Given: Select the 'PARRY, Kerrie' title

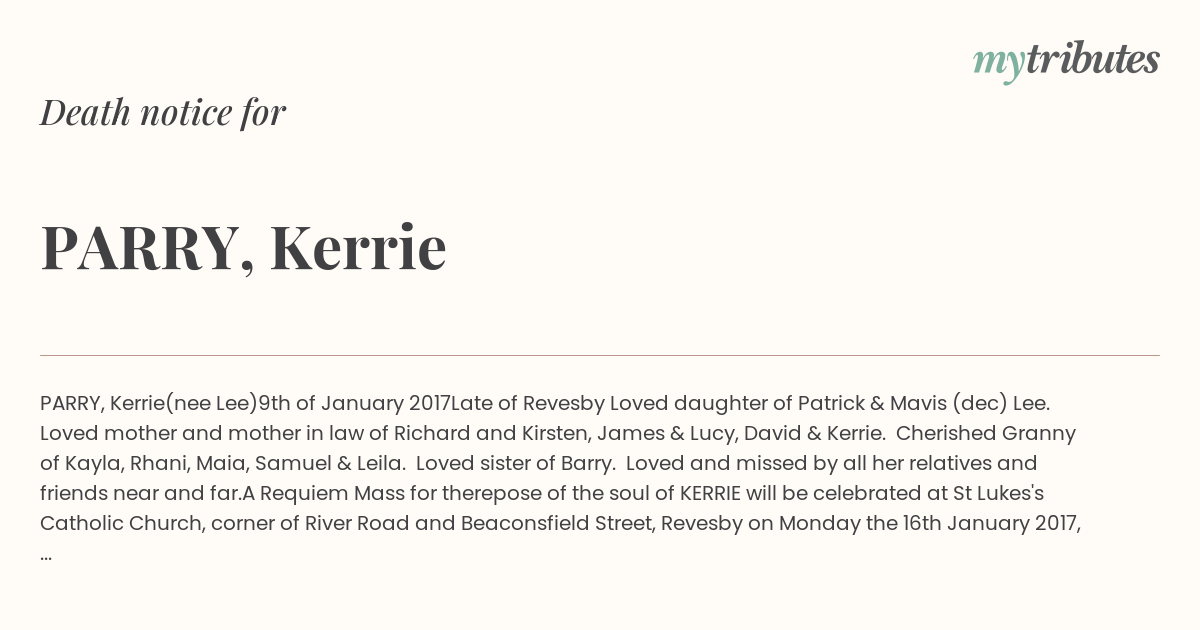Looking at the screenshot, I should 243,248.
